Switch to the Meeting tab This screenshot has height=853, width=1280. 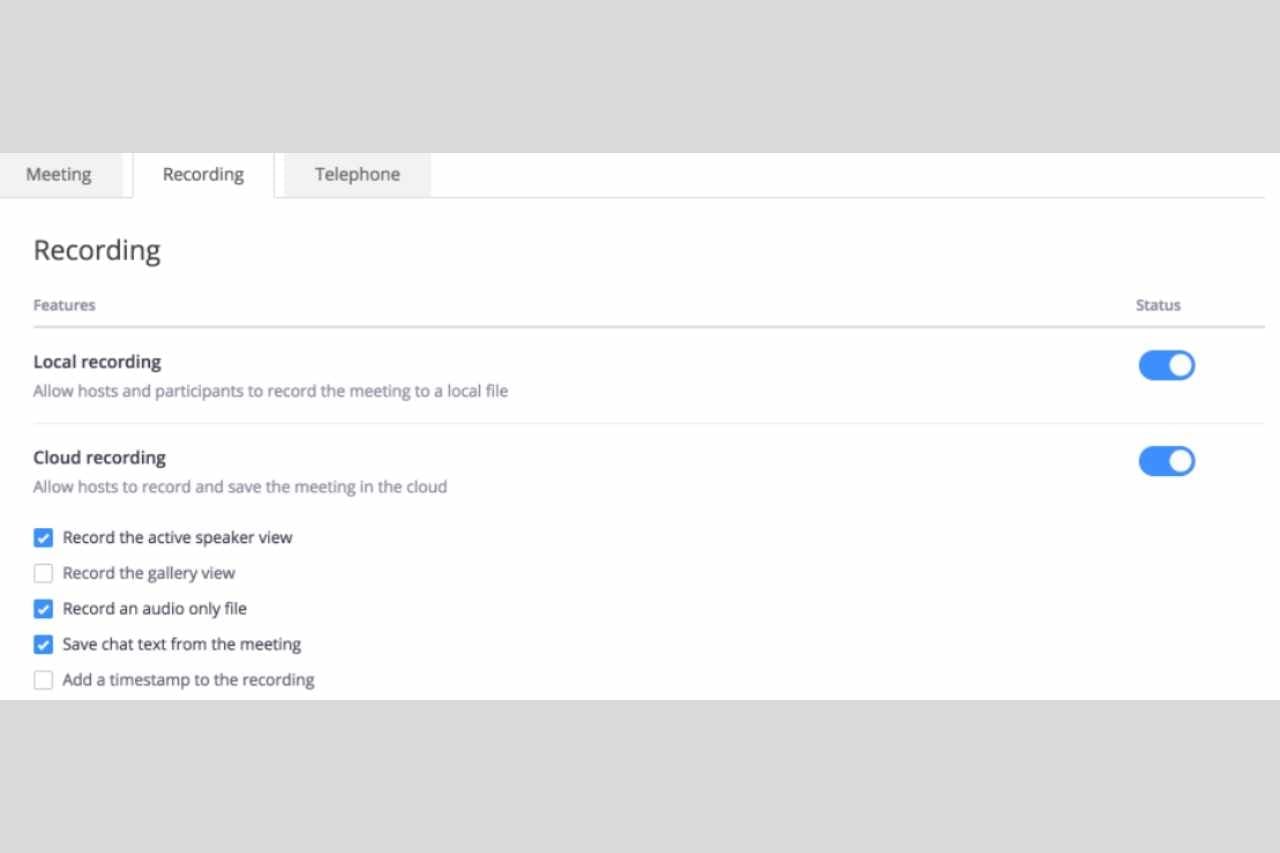click(x=59, y=175)
